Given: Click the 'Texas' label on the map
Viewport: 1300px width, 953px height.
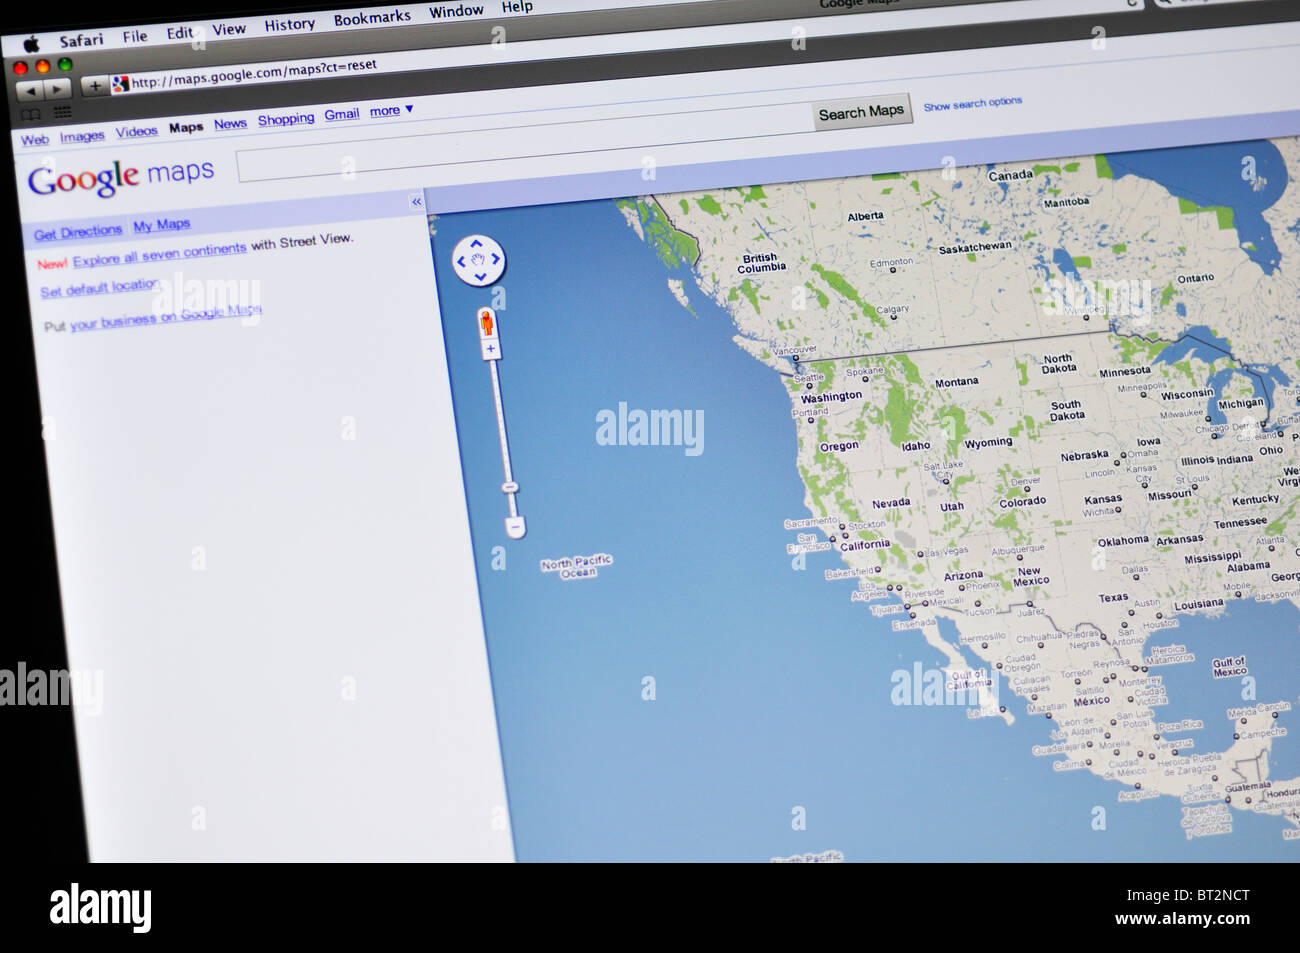Looking at the screenshot, I should [x=1113, y=598].
